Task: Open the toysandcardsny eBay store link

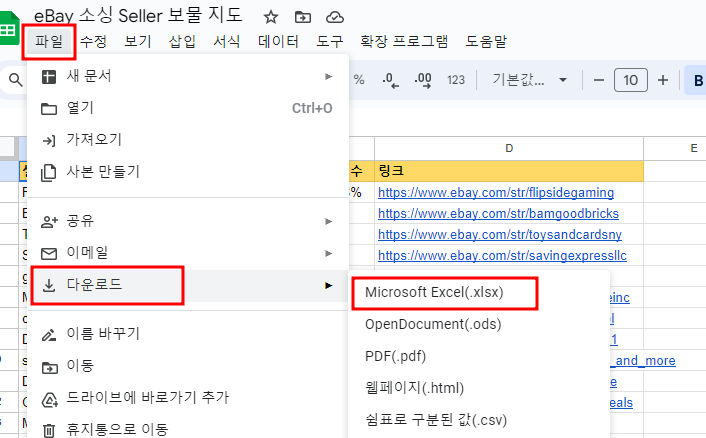Action: tap(500, 235)
